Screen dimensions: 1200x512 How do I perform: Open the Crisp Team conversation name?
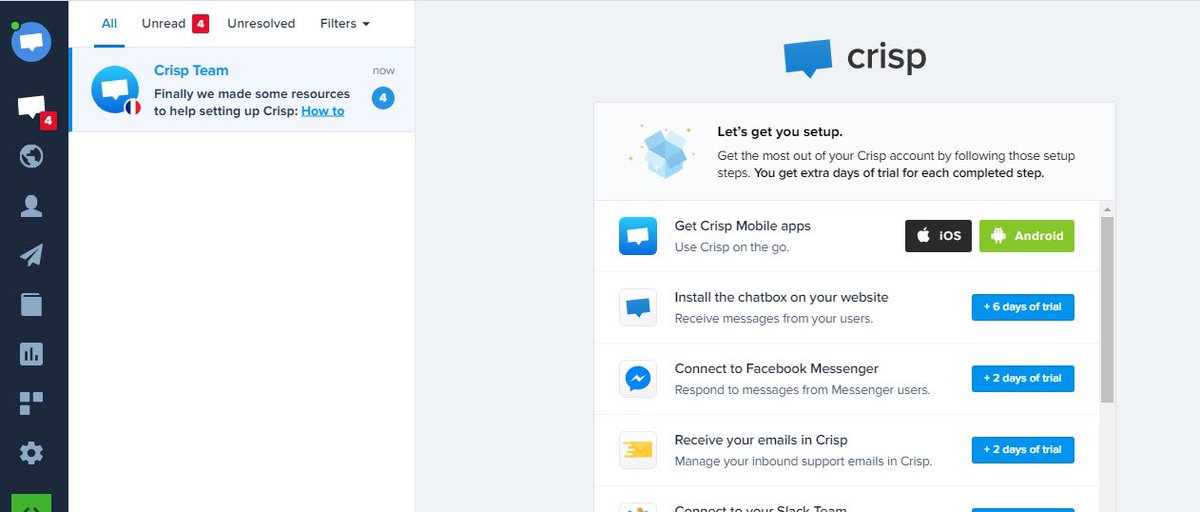pyautogui.click(x=191, y=70)
